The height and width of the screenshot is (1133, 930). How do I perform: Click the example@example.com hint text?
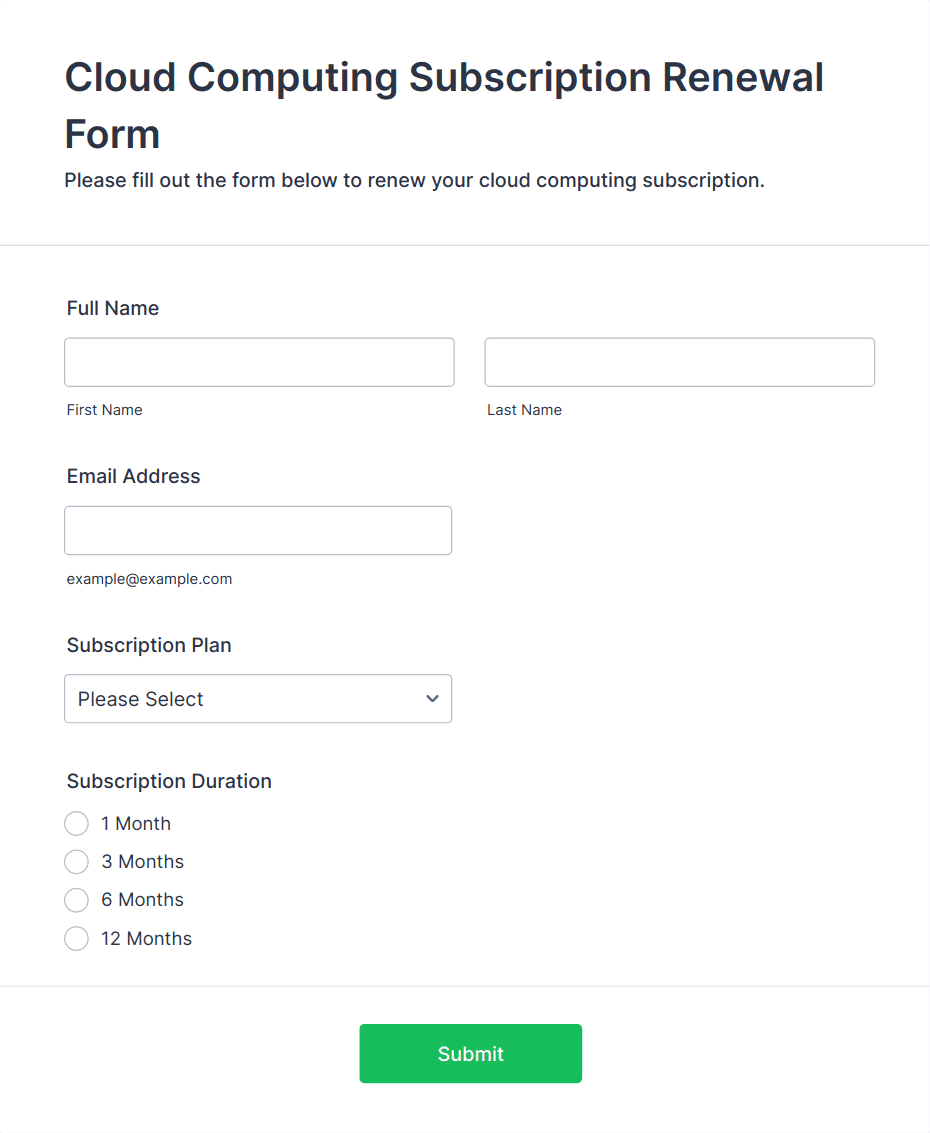click(x=149, y=579)
